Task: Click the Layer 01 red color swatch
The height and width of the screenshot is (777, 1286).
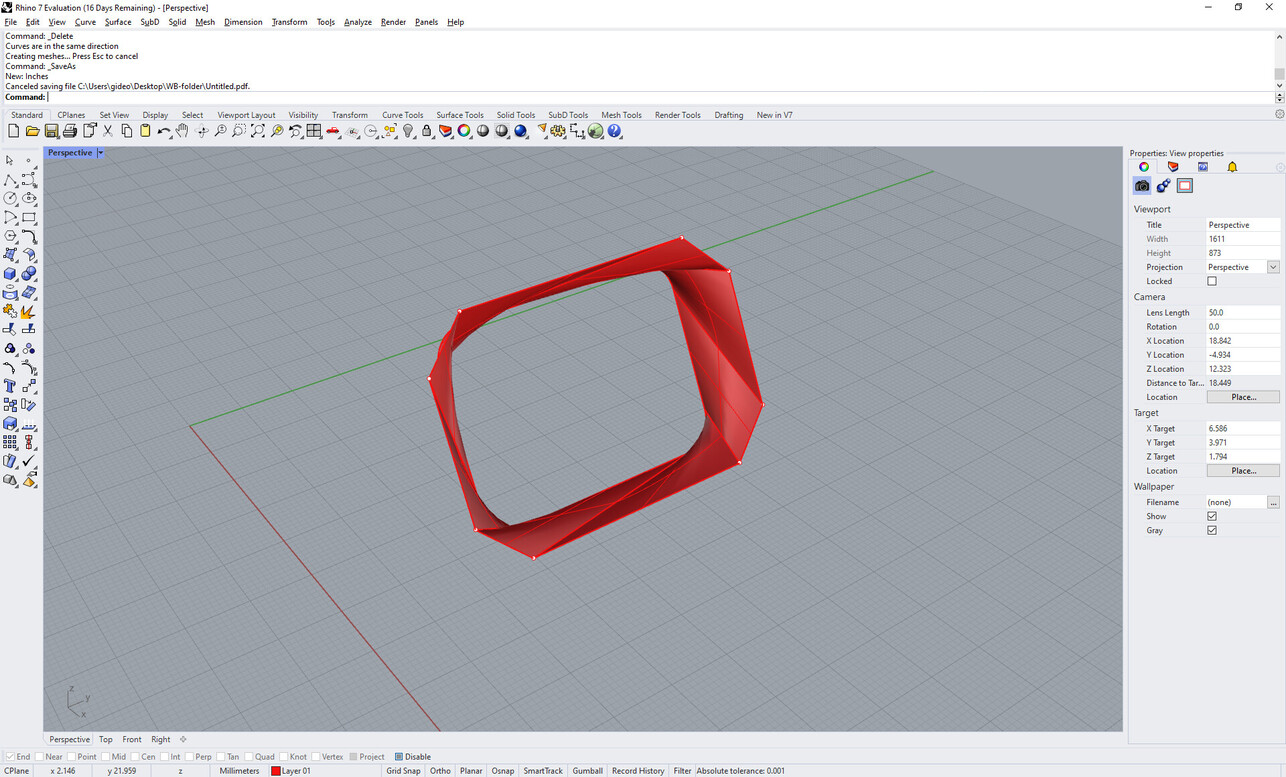Action: click(276, 771)
